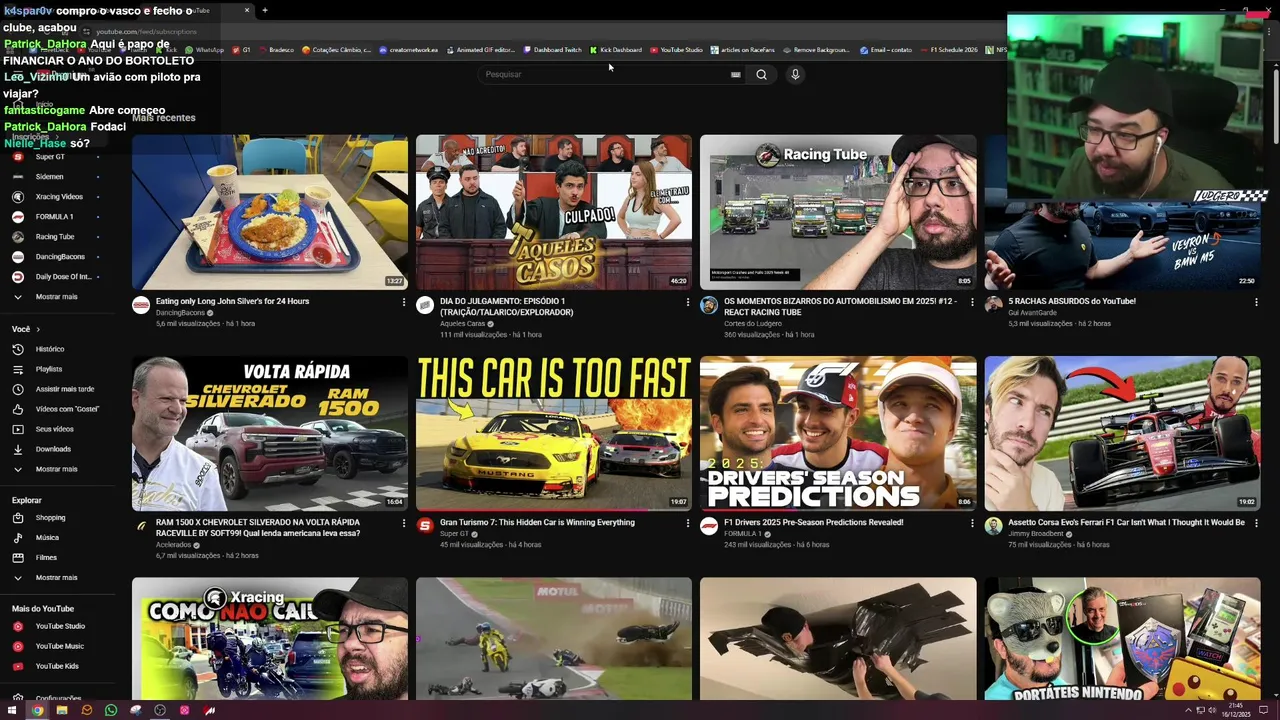
Task: Open WhatsApp from the Windows taskbar
Action: click(x=111, y=711)
